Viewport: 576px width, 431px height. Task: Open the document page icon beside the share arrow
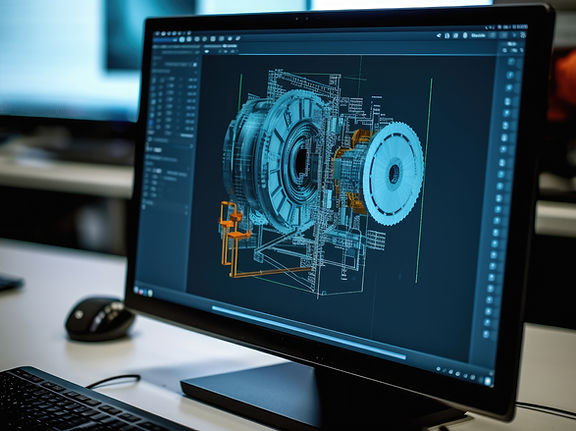pos(447,36)
